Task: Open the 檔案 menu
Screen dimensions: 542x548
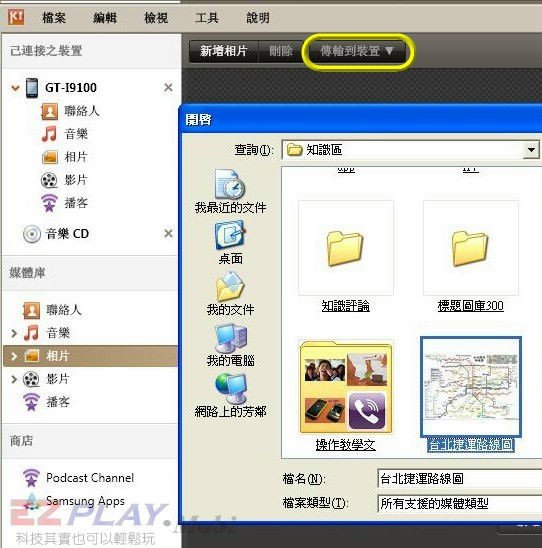Action: 54,17
